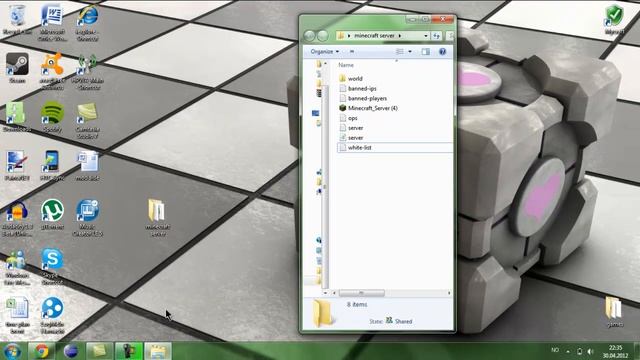Sort by the Name column header
This screenshot has width=640, height=360.
346,65
